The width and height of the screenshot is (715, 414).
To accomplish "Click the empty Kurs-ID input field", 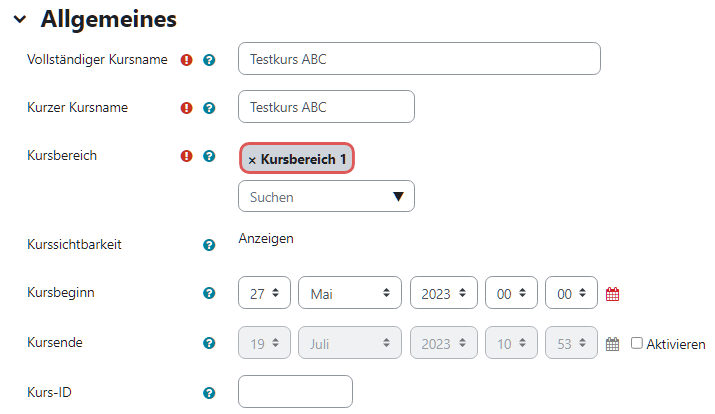I will (295, 392).
